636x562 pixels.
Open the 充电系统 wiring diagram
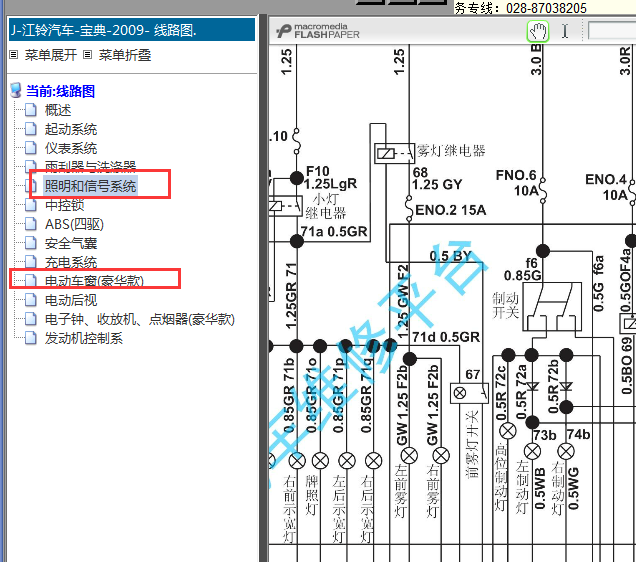pos(71,262)
